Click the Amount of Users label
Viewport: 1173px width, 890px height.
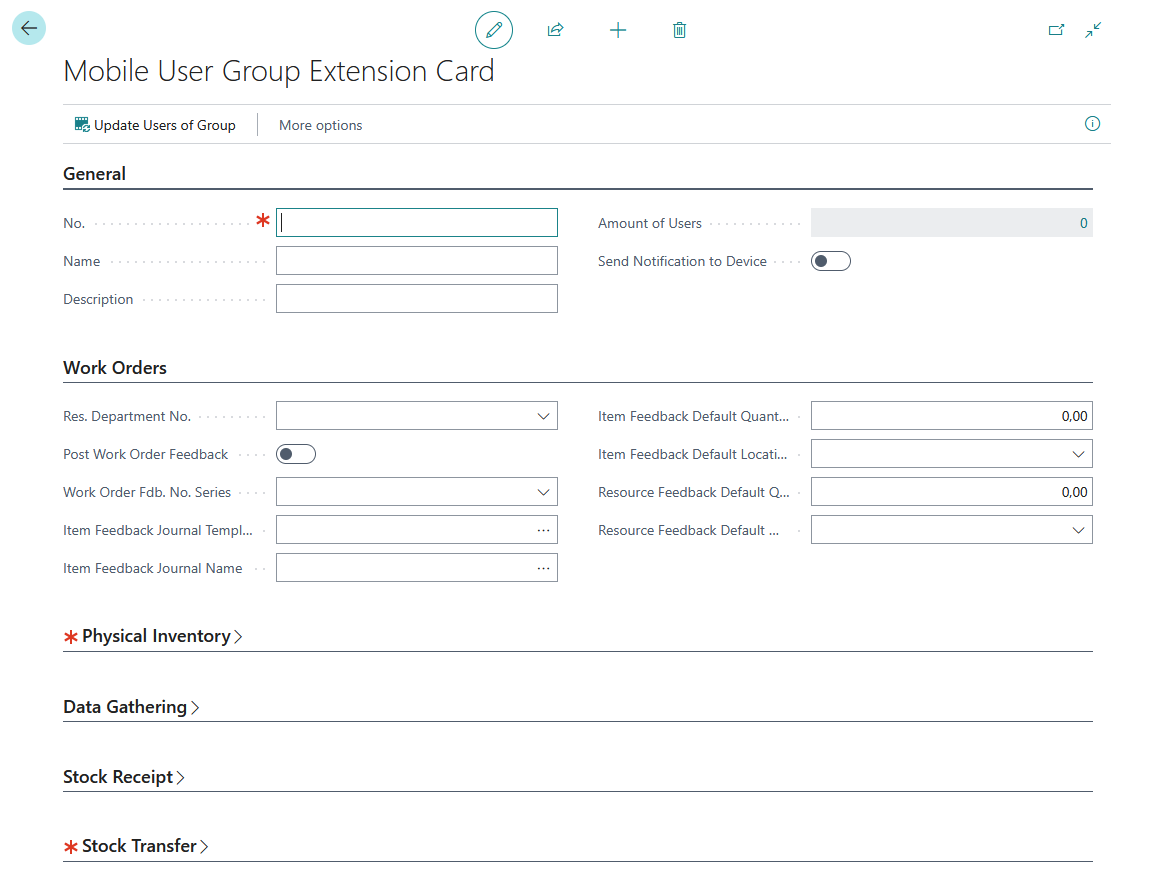pyautogui.click(x=649, y=223)
